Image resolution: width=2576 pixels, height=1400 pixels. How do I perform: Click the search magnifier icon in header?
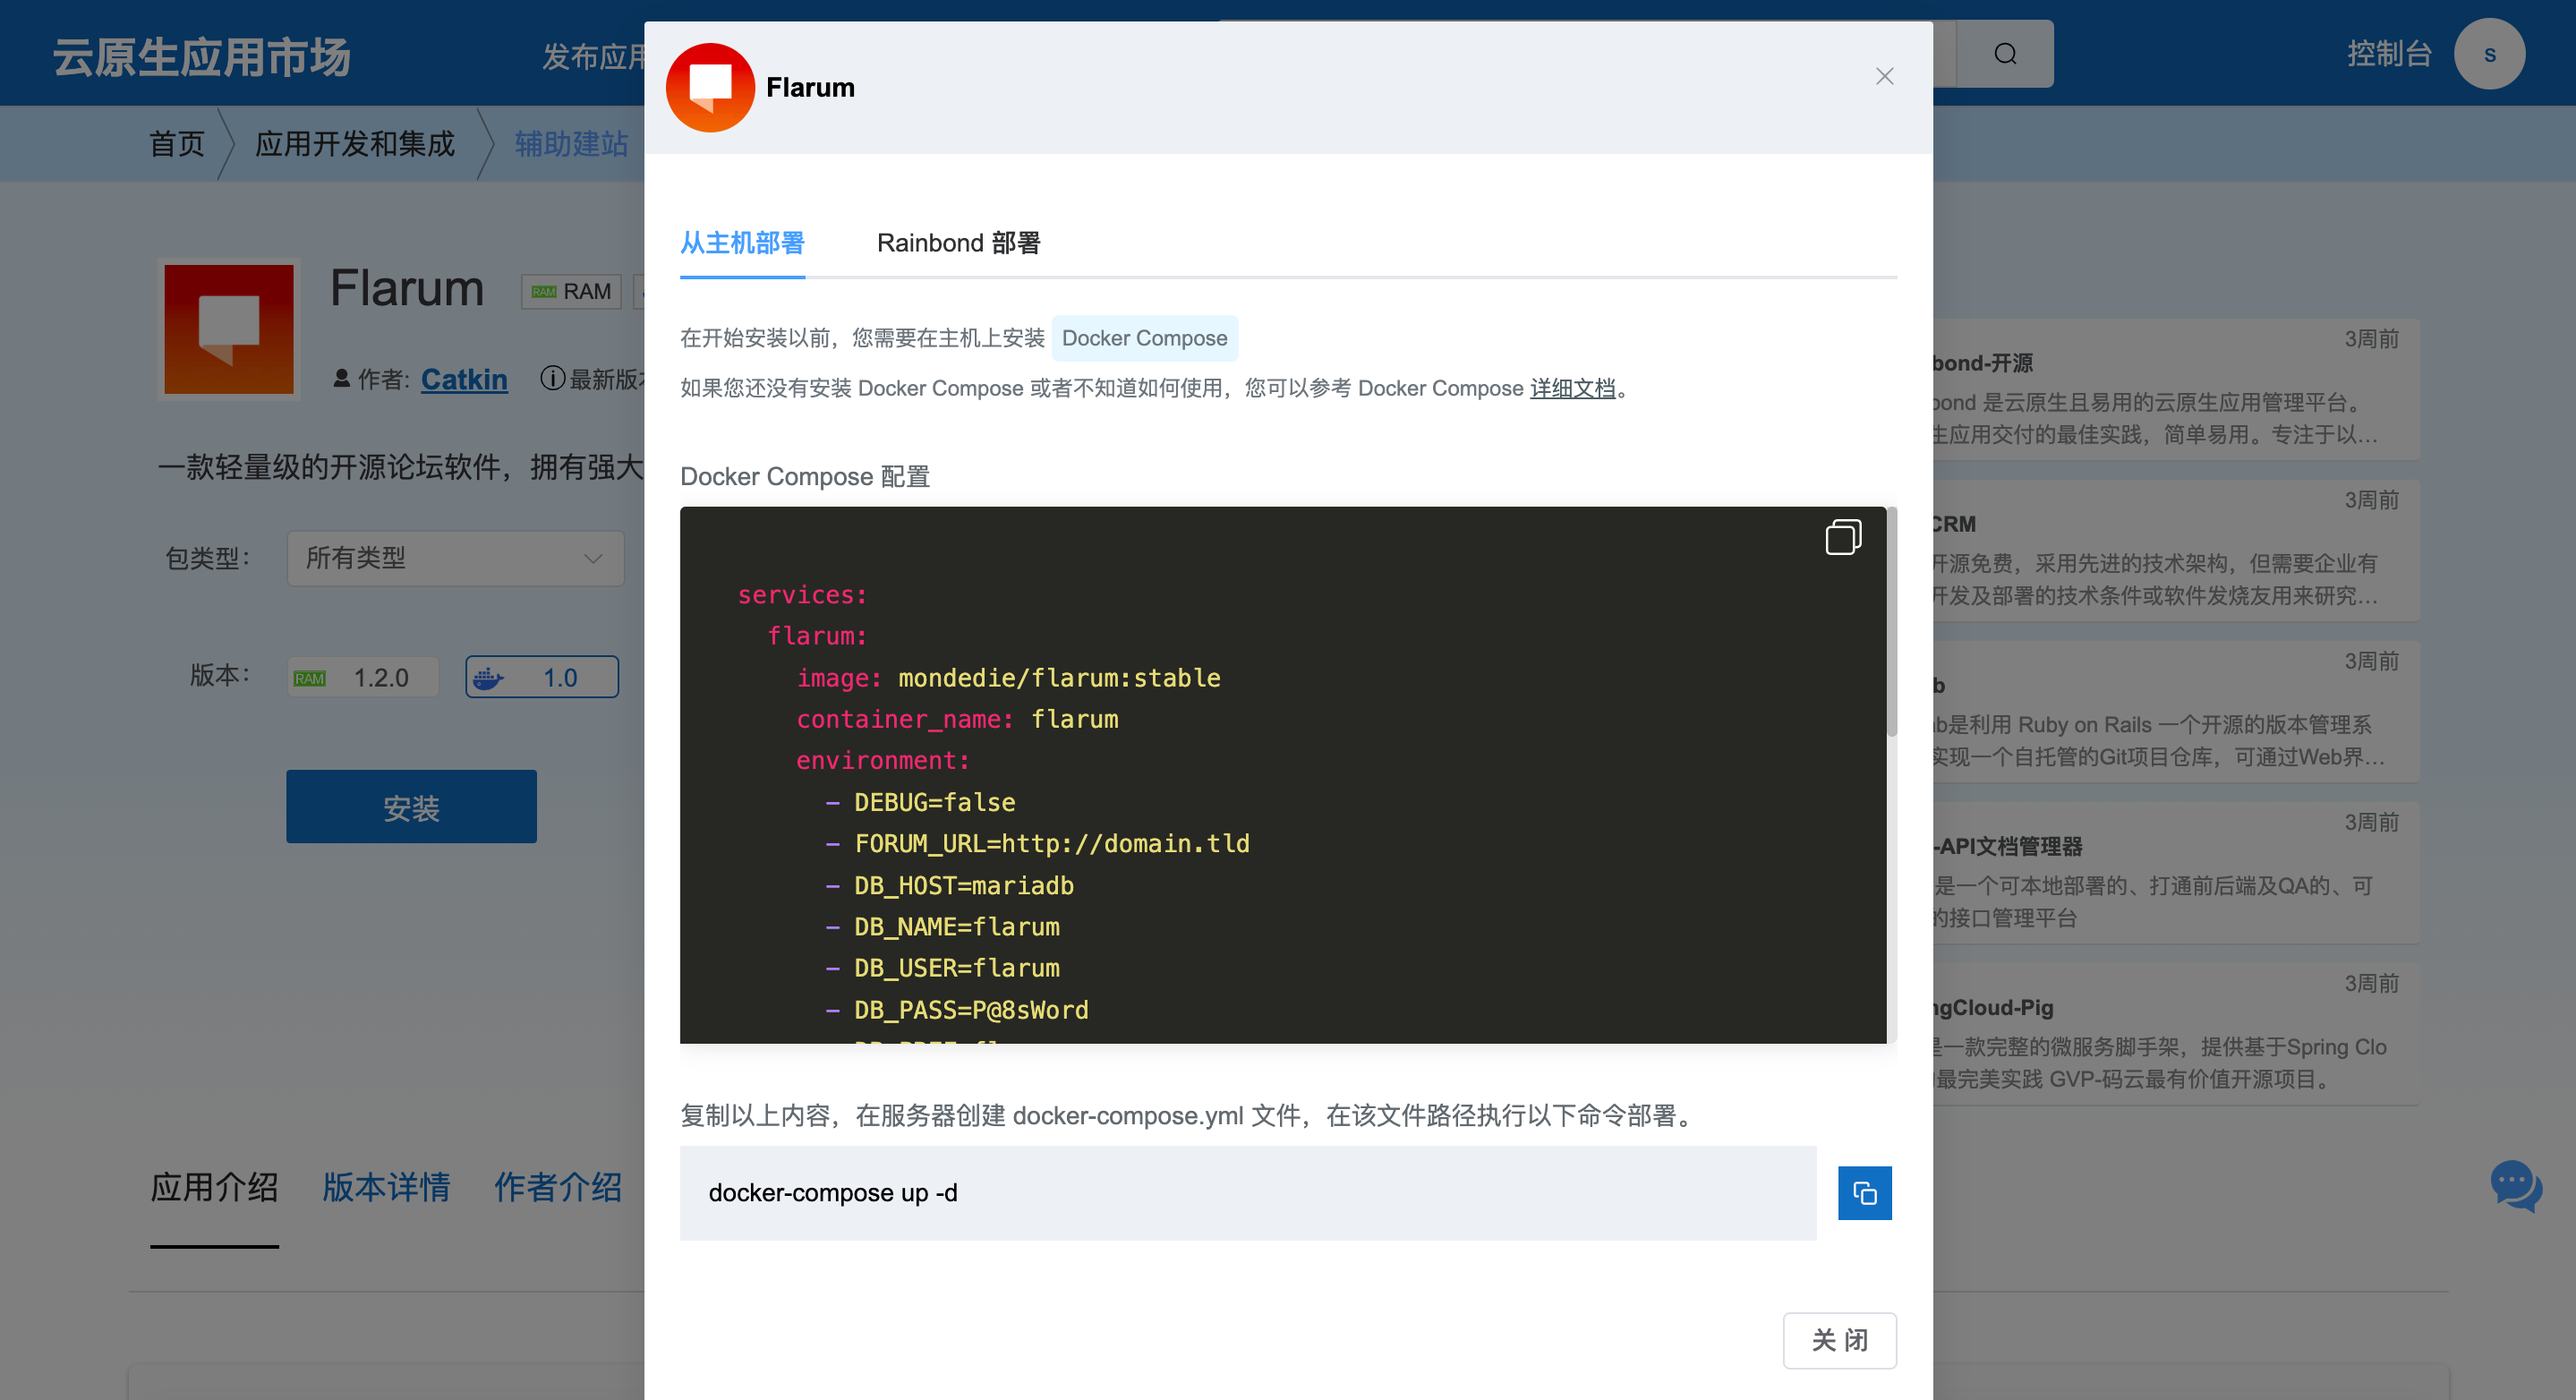click(2004, 54)
